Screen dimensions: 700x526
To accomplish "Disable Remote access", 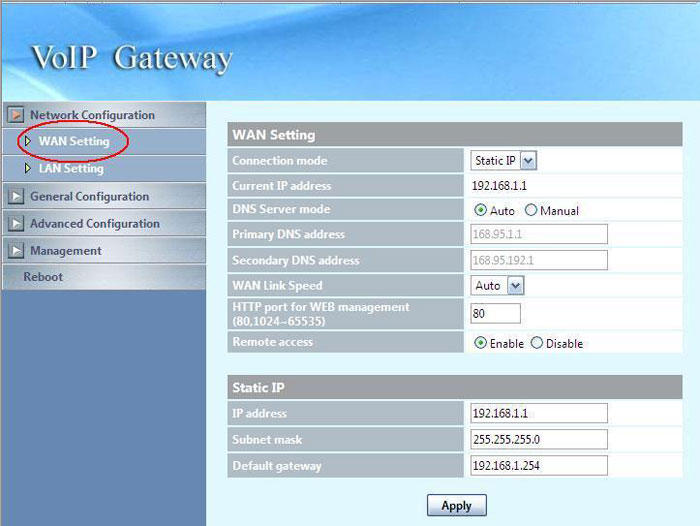I will [x=537, y=343].
